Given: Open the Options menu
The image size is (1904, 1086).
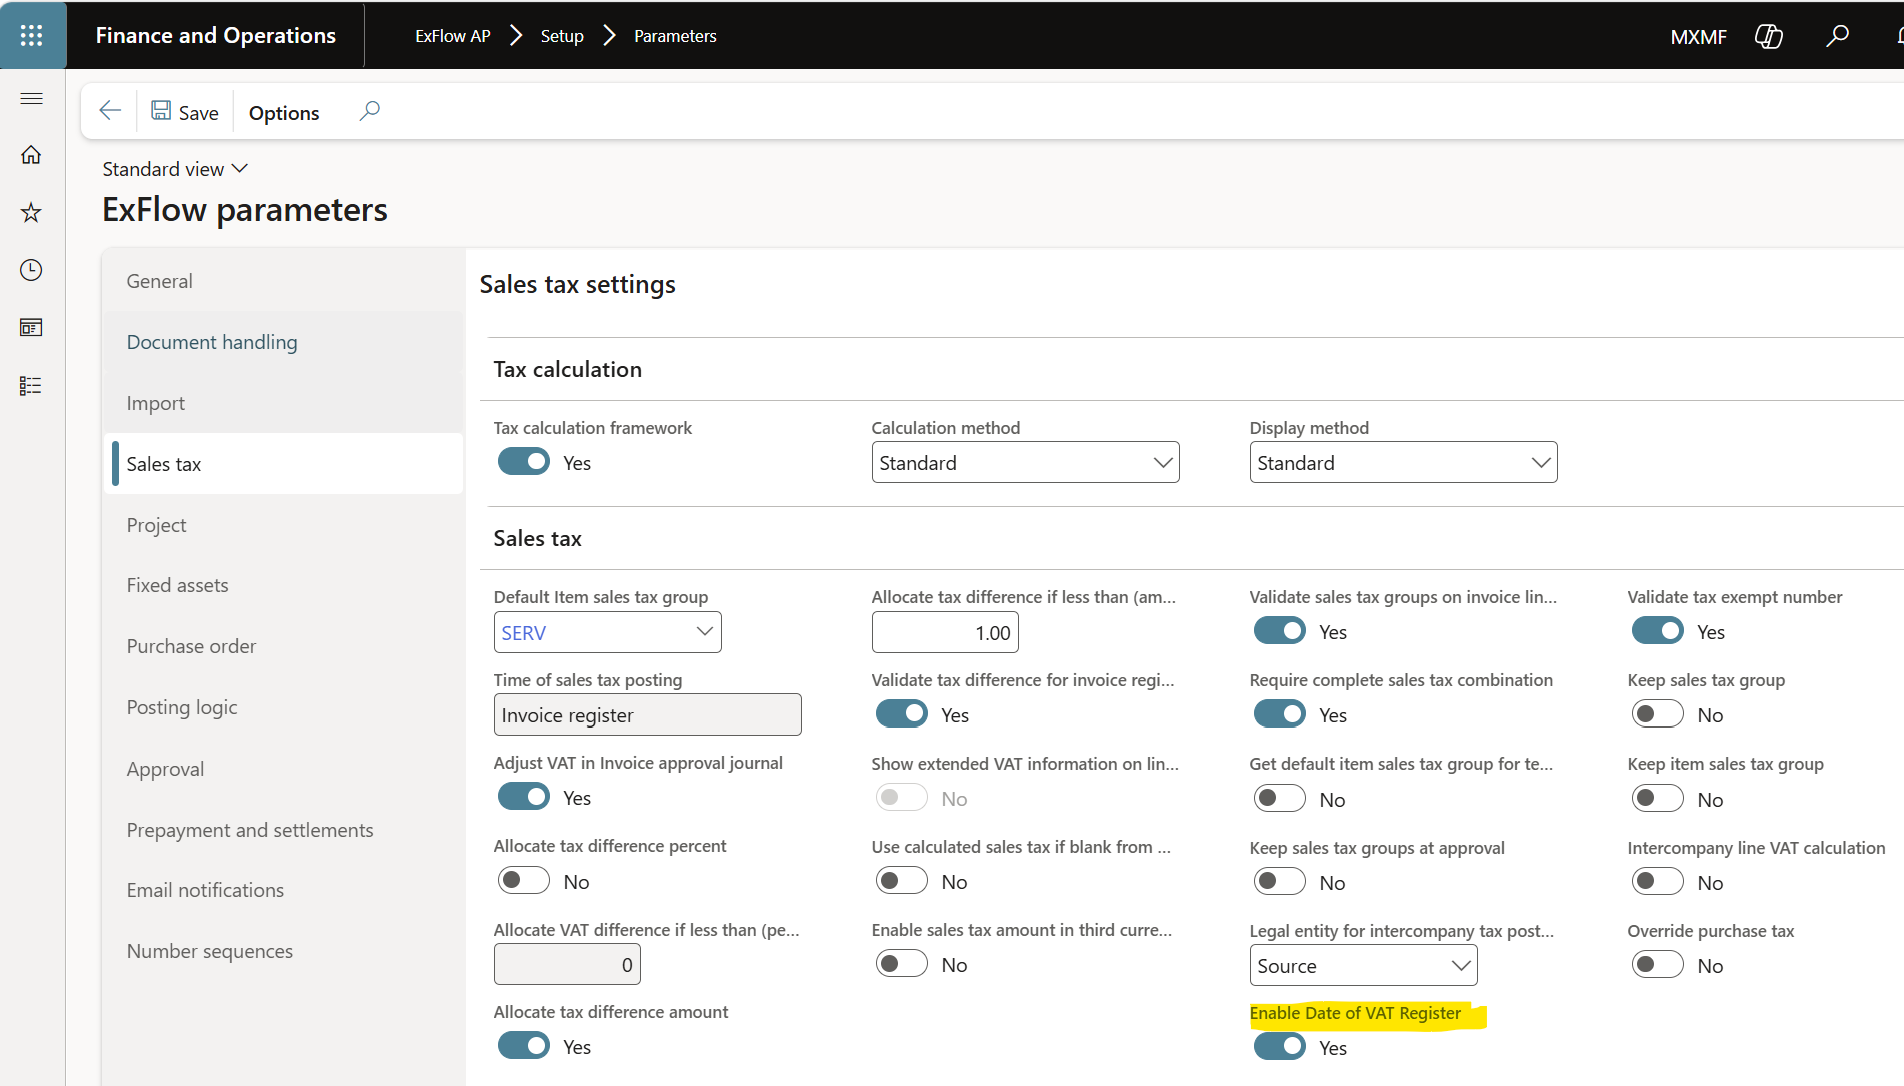Looking at the screenshot, I should tap(284, 113).
